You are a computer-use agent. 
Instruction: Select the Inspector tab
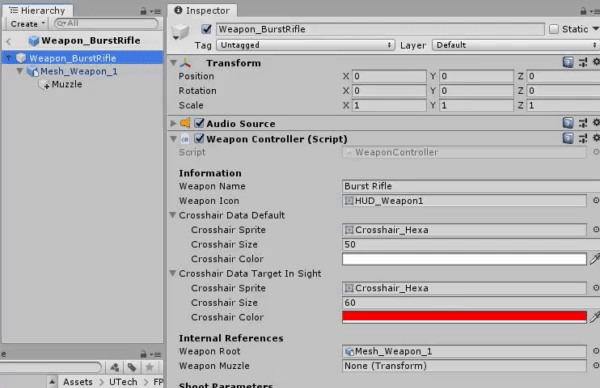202,10
